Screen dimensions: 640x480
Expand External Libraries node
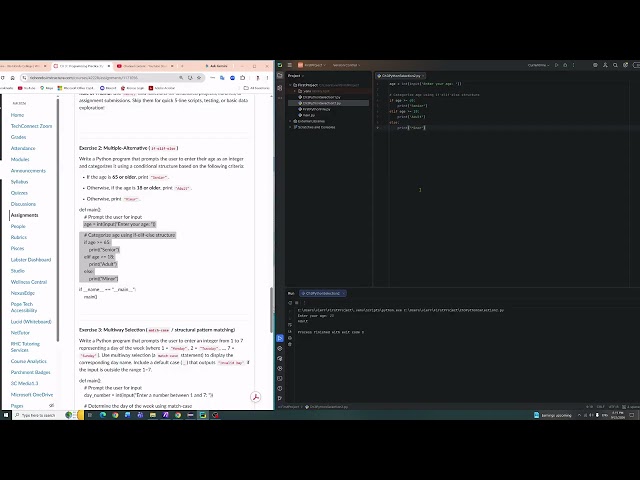click(291, 121)
